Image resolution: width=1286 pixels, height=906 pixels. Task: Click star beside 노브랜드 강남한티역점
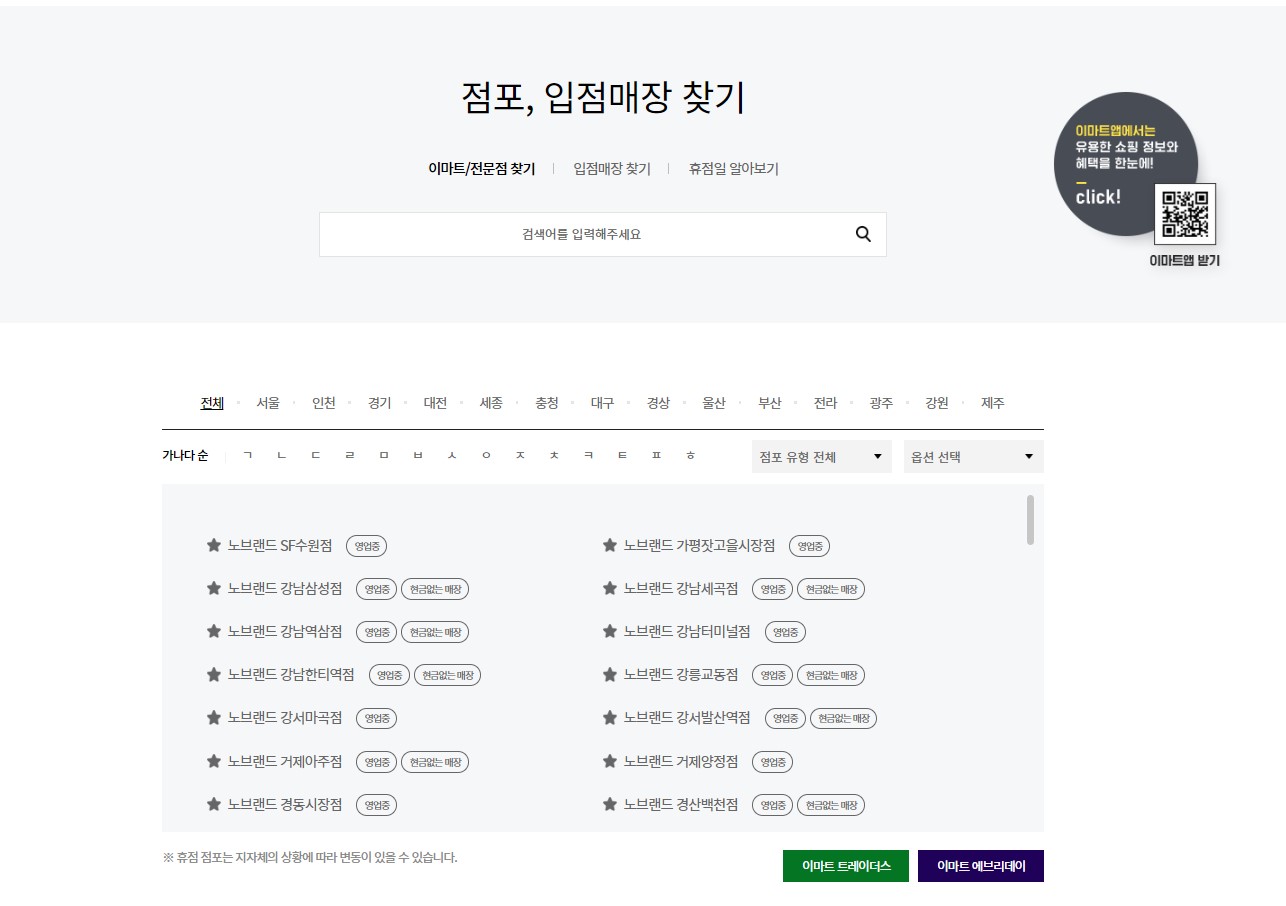coord(213,674)
